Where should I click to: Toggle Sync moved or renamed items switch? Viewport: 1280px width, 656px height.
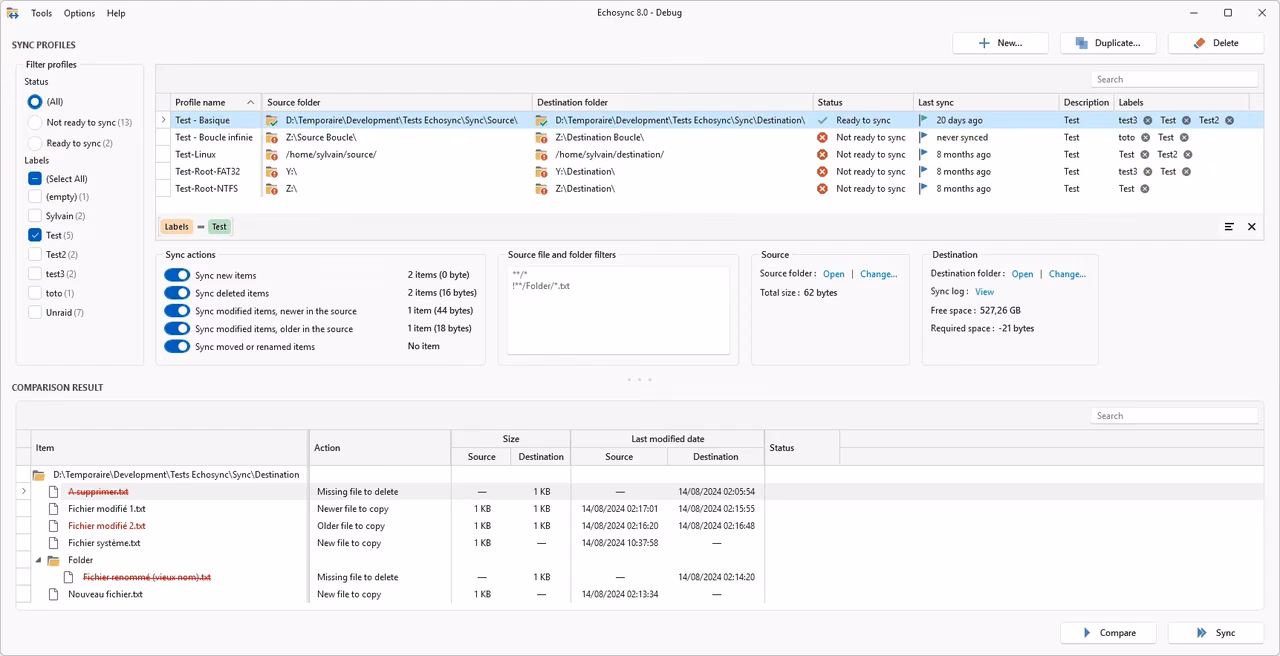[x=177, y=346]
